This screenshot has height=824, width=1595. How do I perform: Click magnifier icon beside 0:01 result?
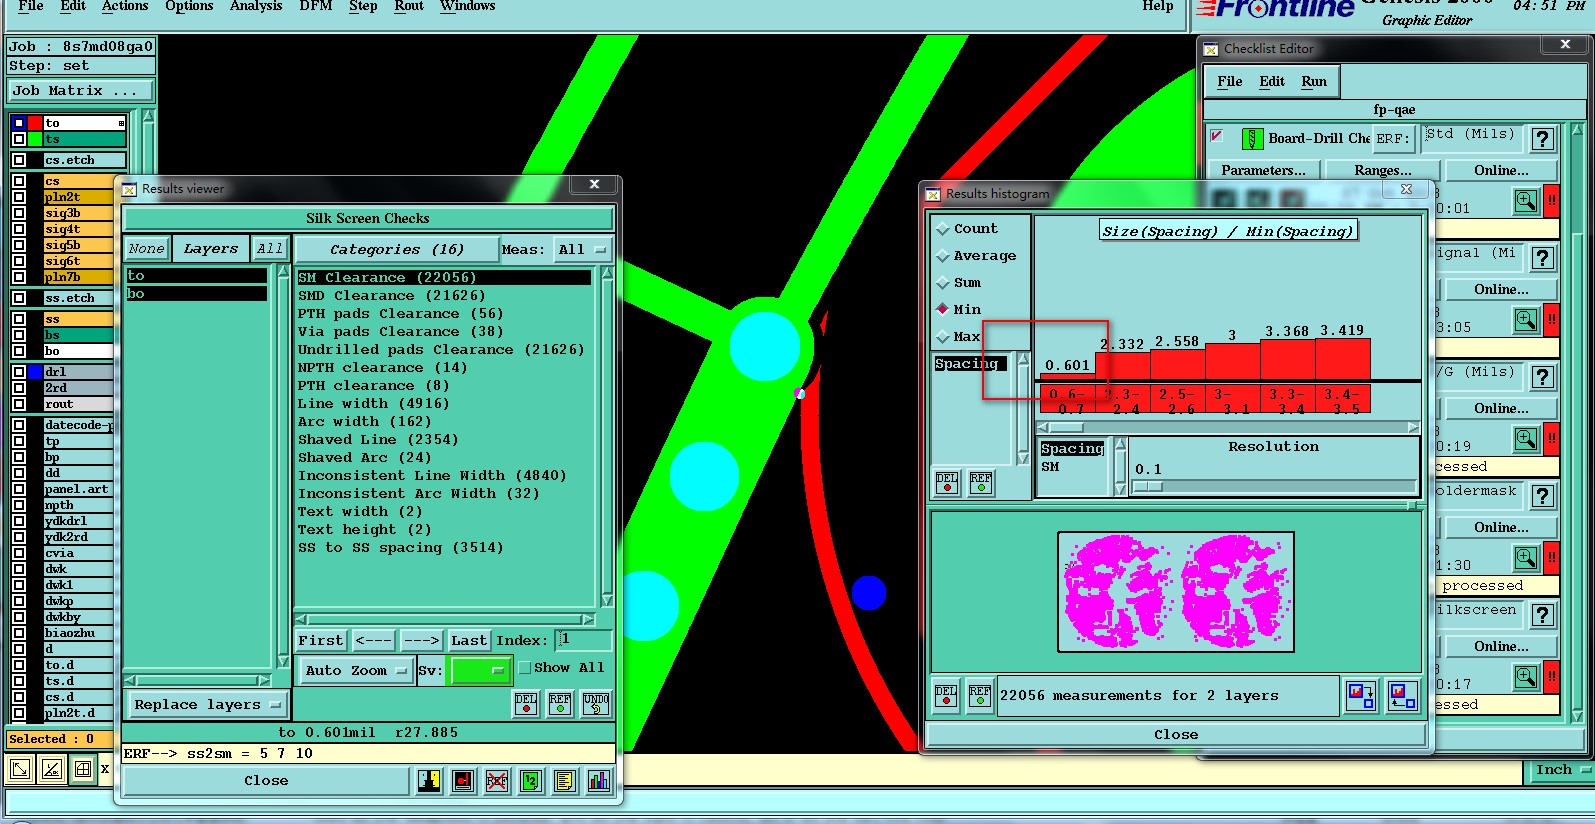pyautogui.click(x=1525, y=201)
